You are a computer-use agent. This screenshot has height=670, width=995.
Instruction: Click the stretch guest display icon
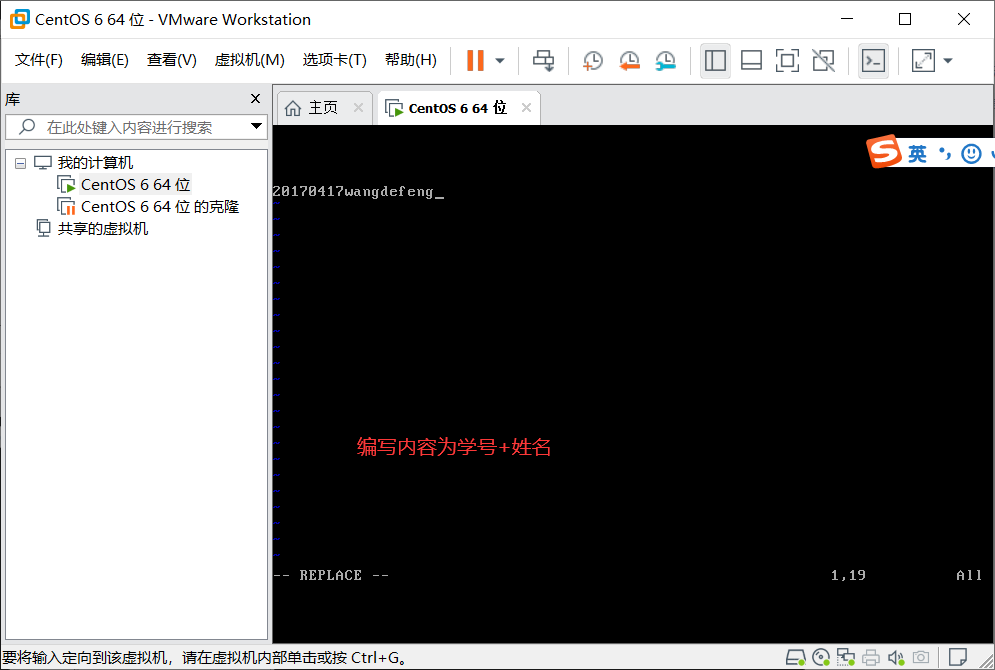pos(923,61)
